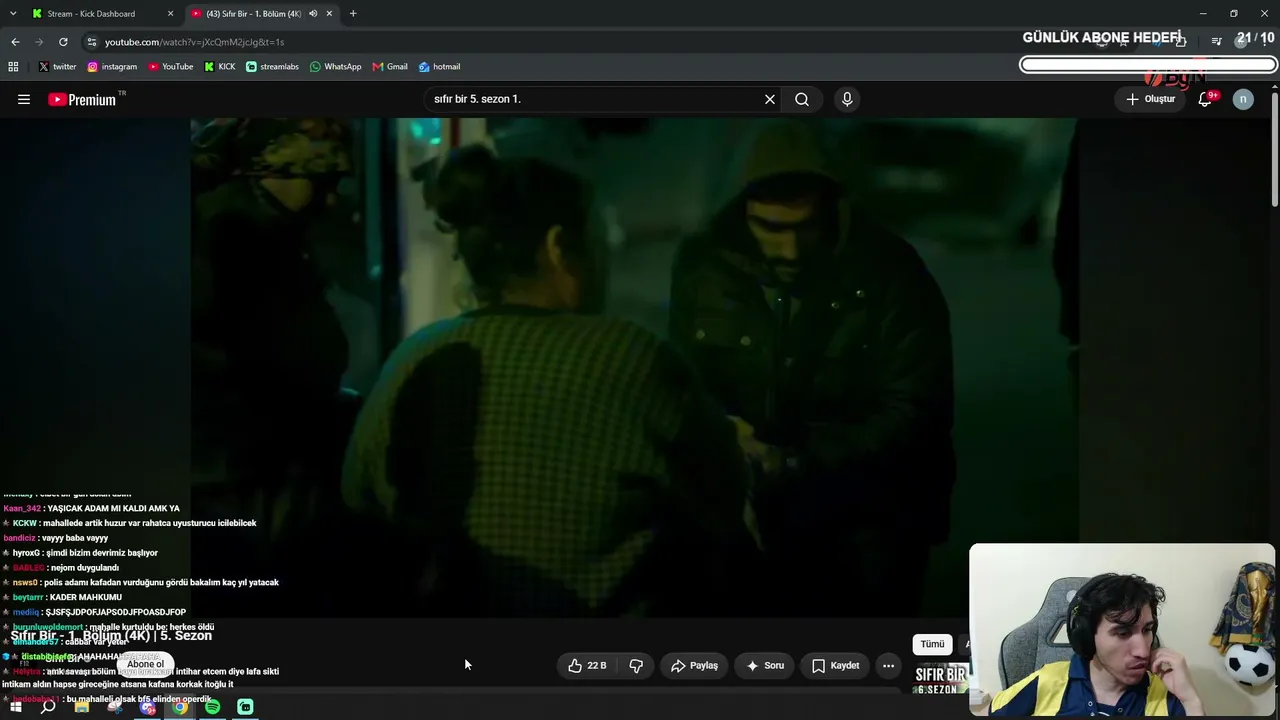The image size is (1280, 720).
Task: View site information for youtube.com
Action: click(92, 42)
